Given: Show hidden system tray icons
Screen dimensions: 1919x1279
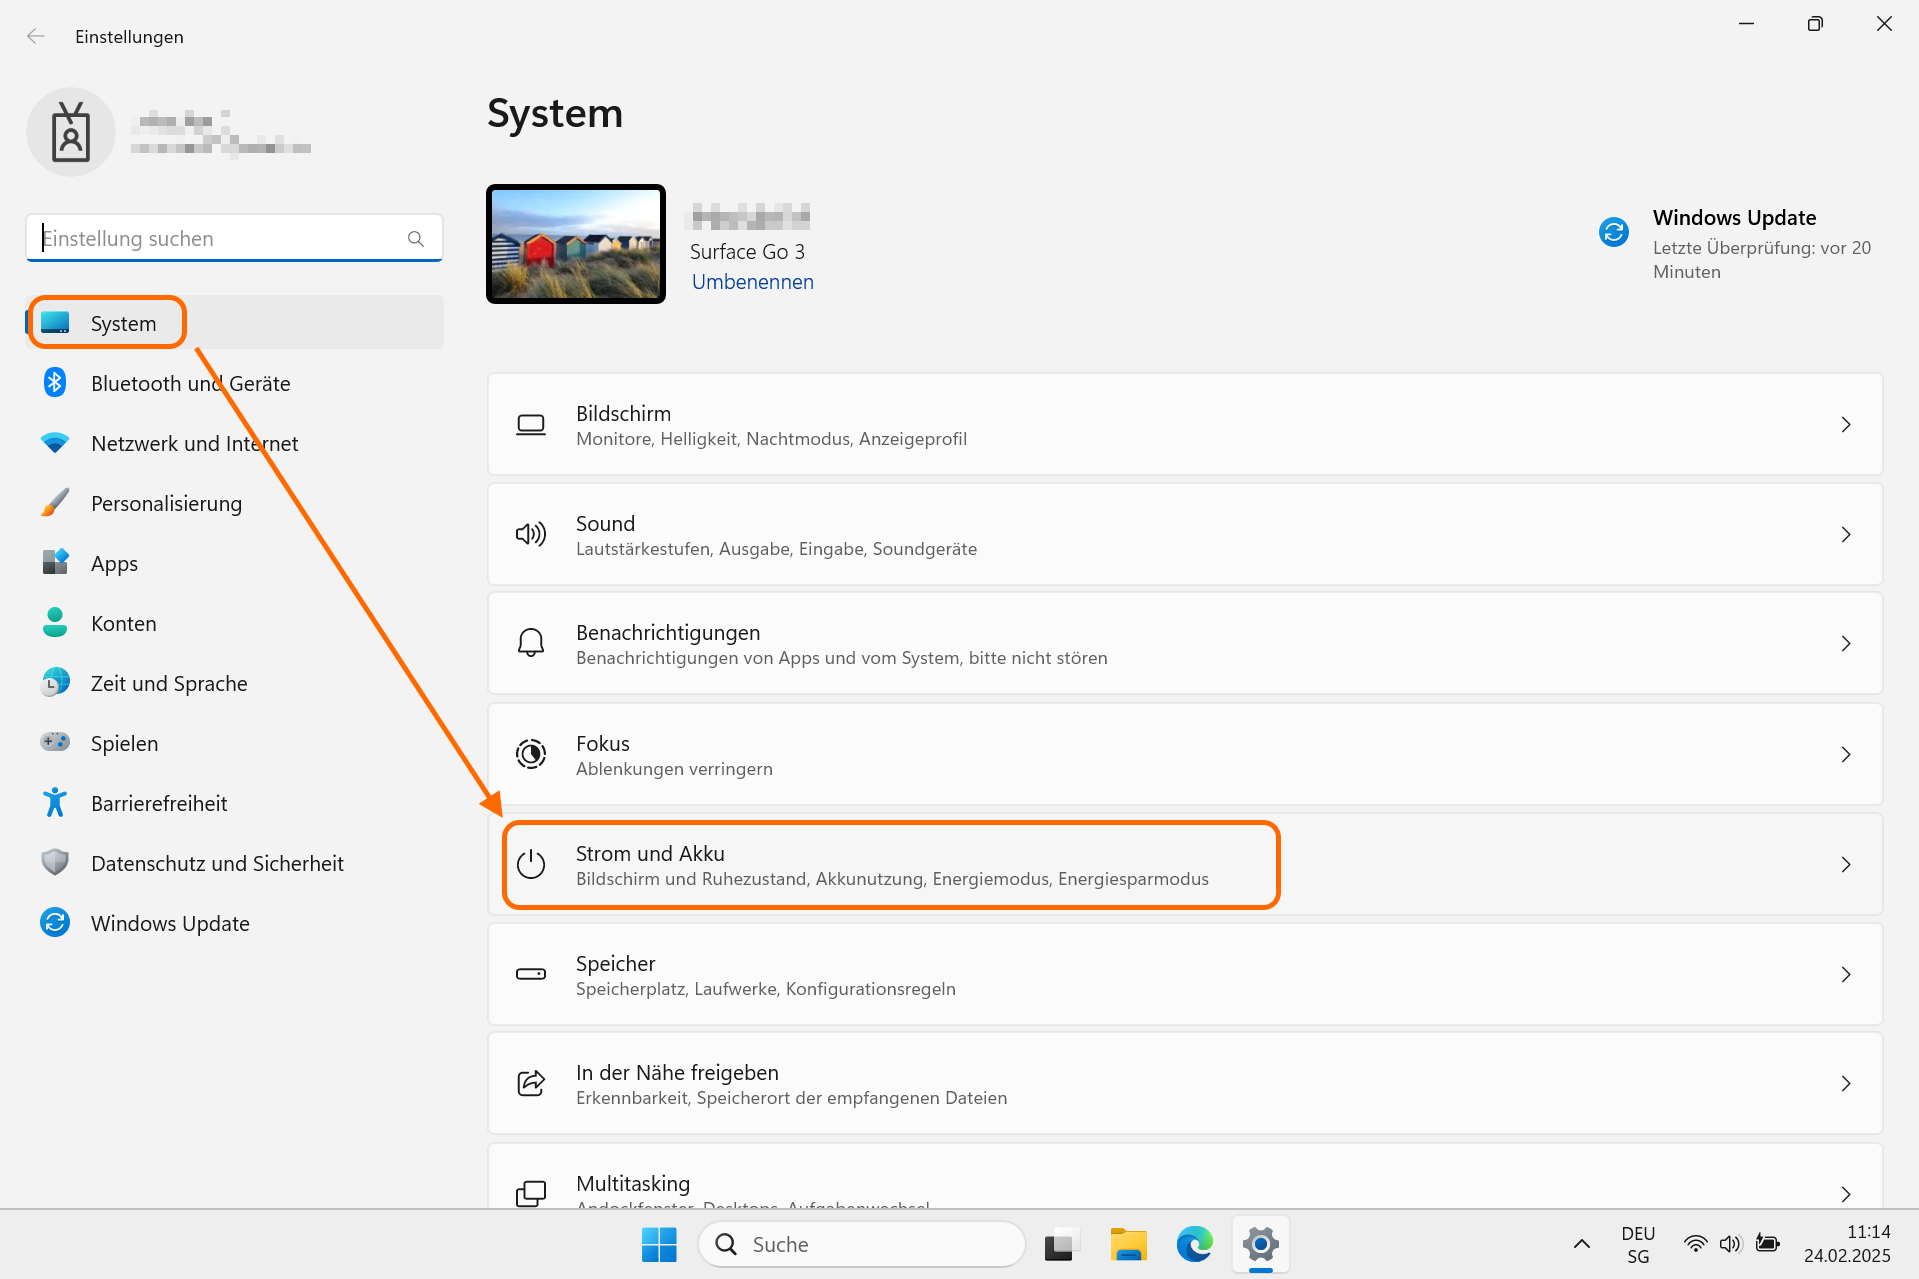Looking at the screenshot, I should pyautogui.click(x=1581, y=1244).
